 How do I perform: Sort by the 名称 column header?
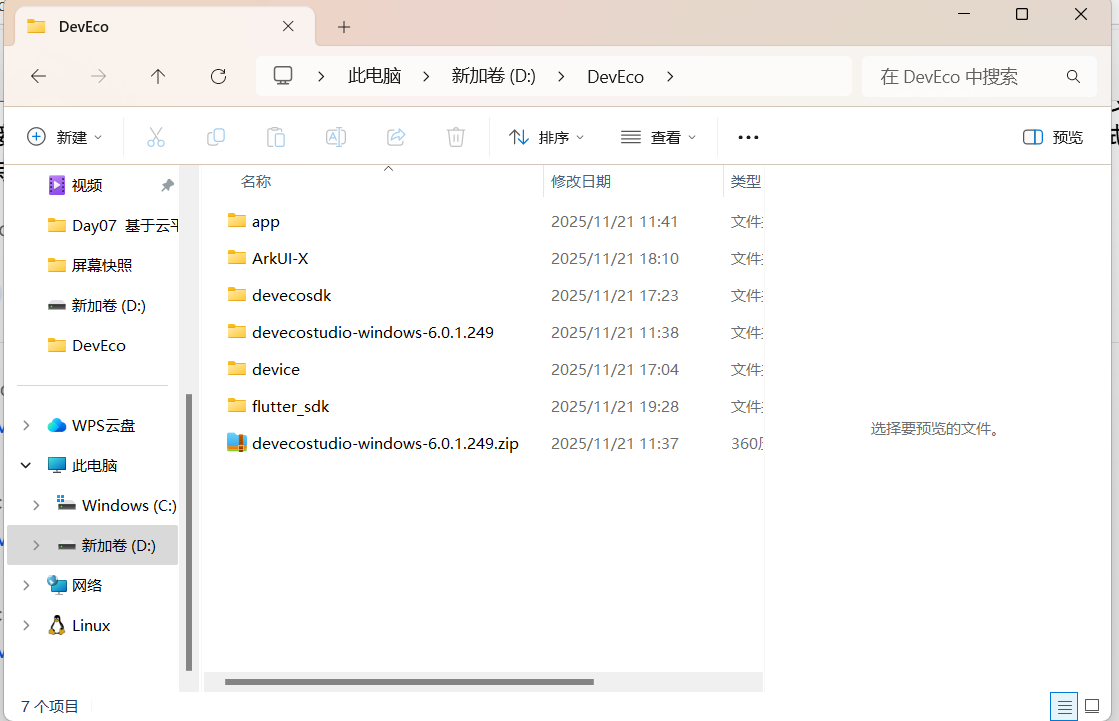point(256,181)
